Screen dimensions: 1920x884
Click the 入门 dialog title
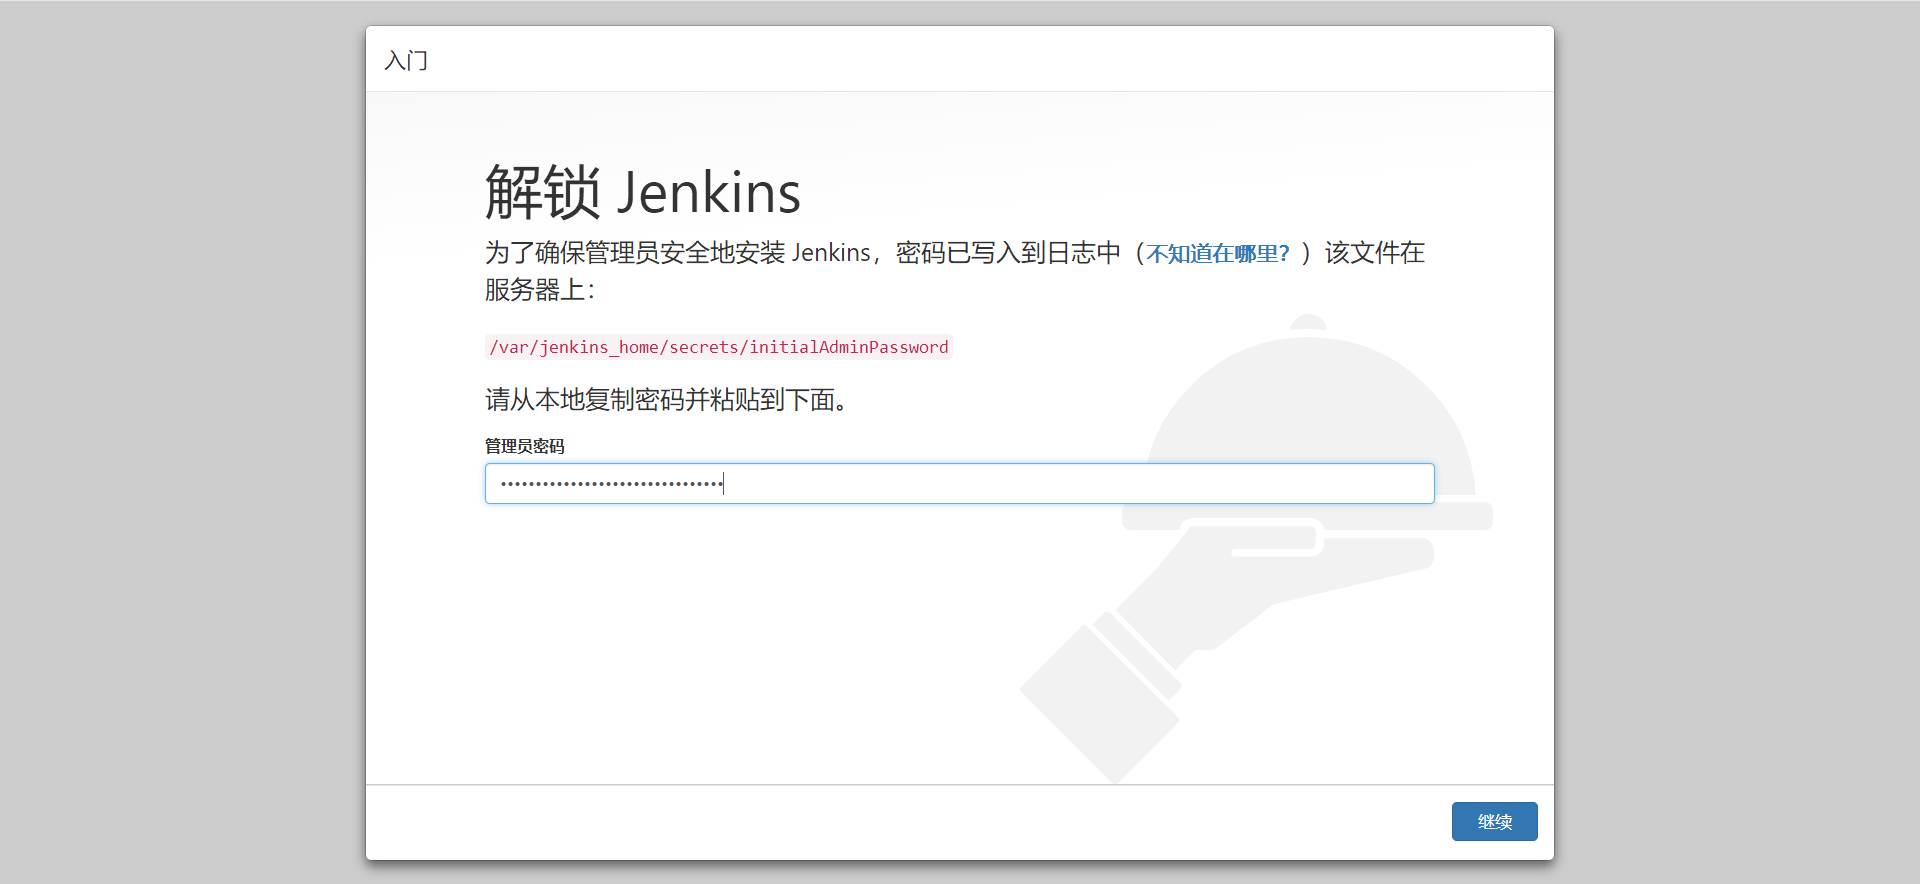coord(406,61)
